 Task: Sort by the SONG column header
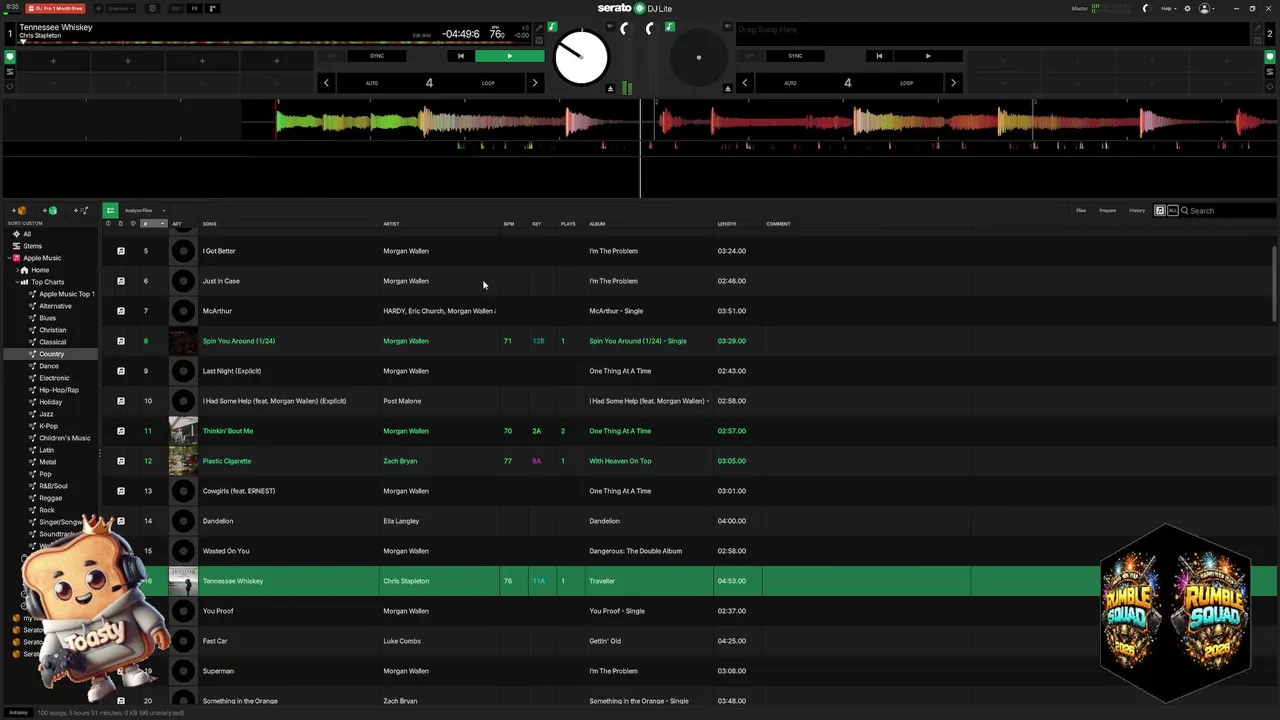click(210, 224)
